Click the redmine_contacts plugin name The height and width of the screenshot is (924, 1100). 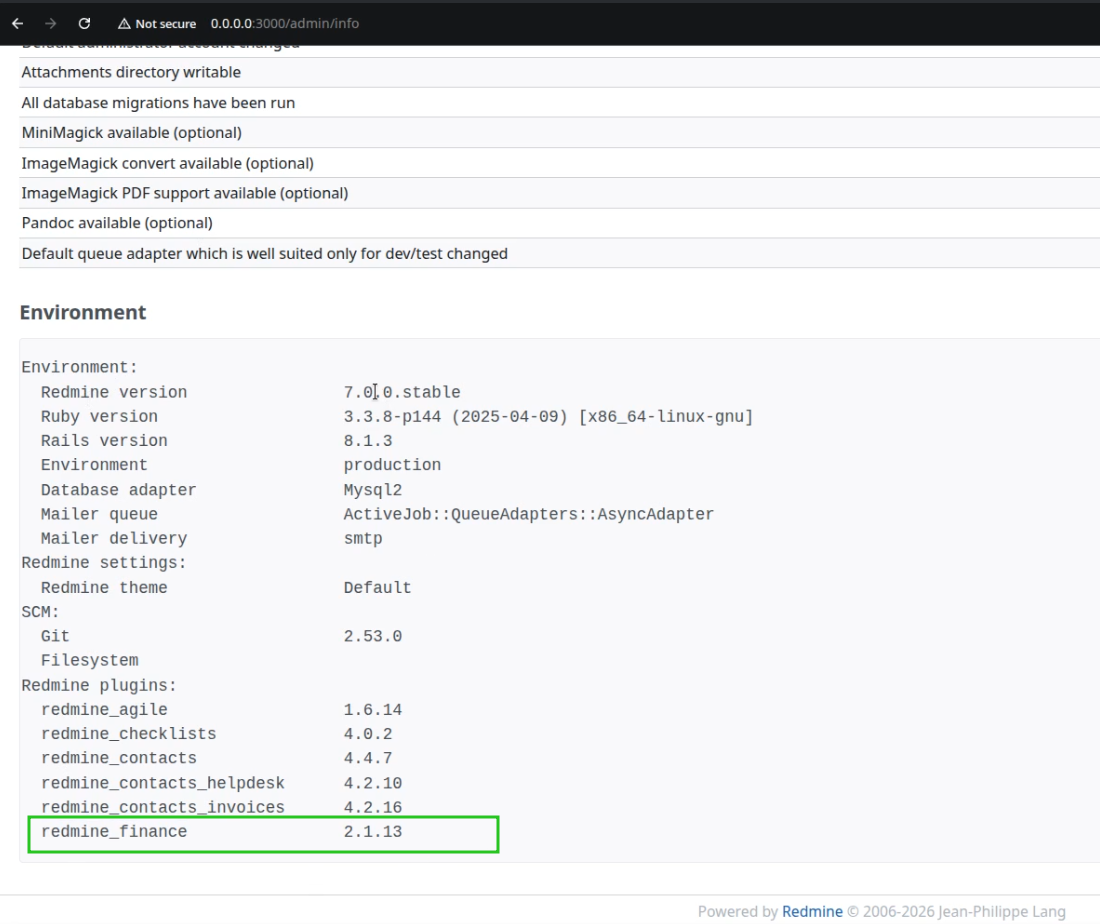tap(119, 758)
